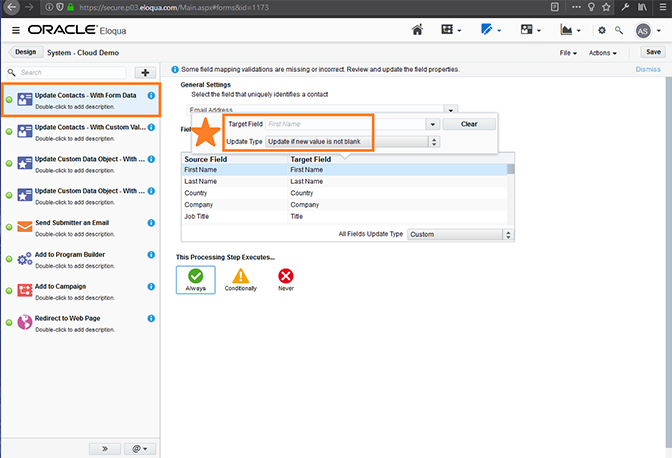Screen dimensions: 672x458
Task: Click the main page vertical scrollbar
Action: 669,261
